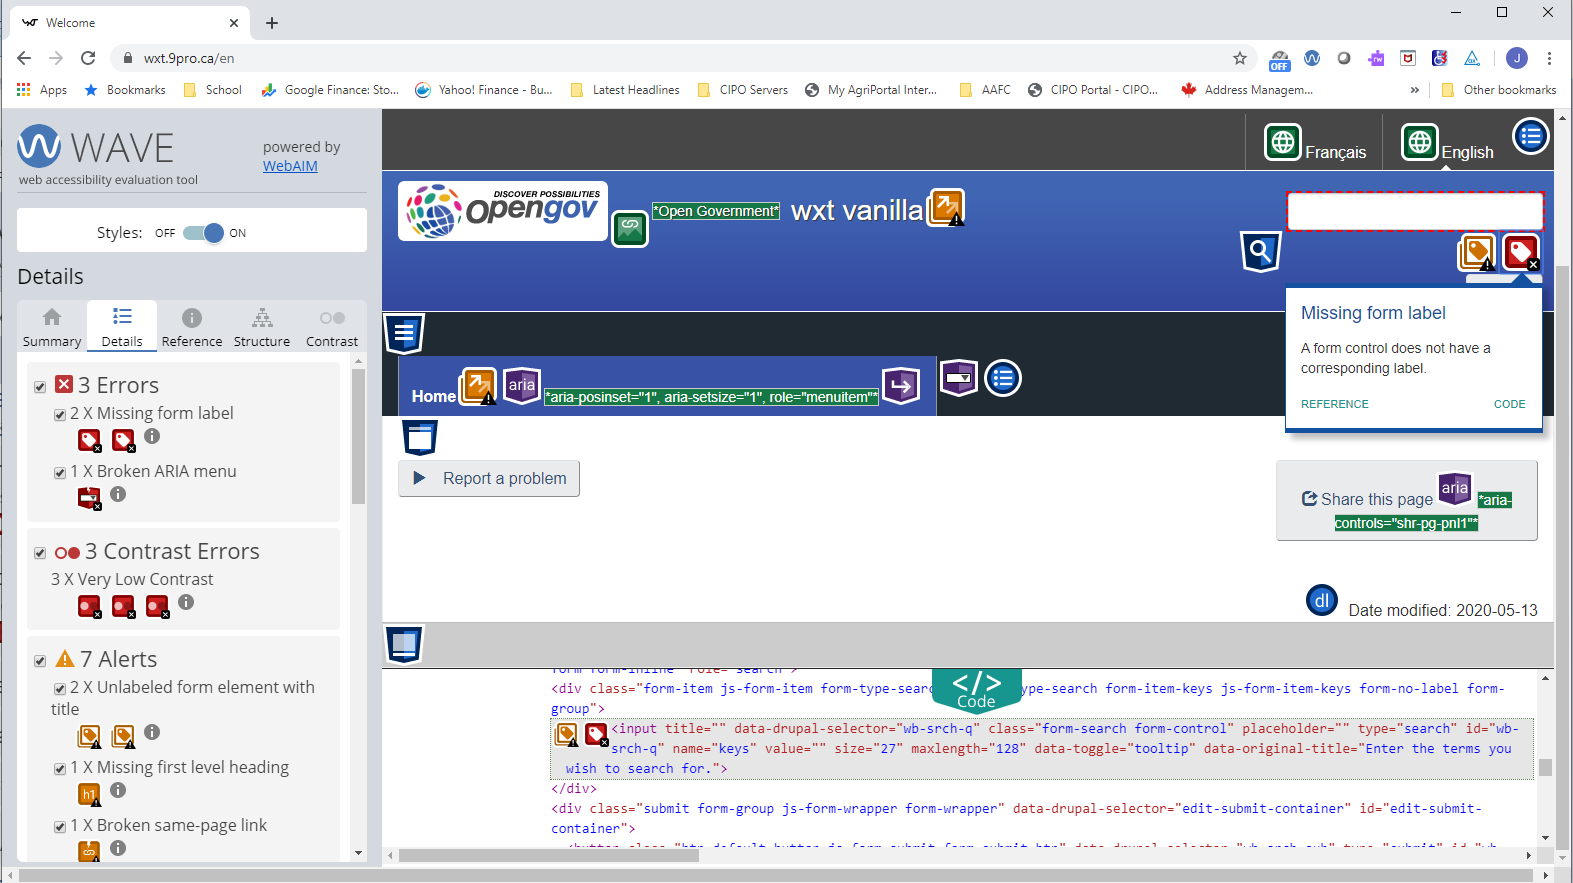Open the Other bookmarks folder
The width and height of the screenshot is (1573, 883).
tap(1499, 90)
